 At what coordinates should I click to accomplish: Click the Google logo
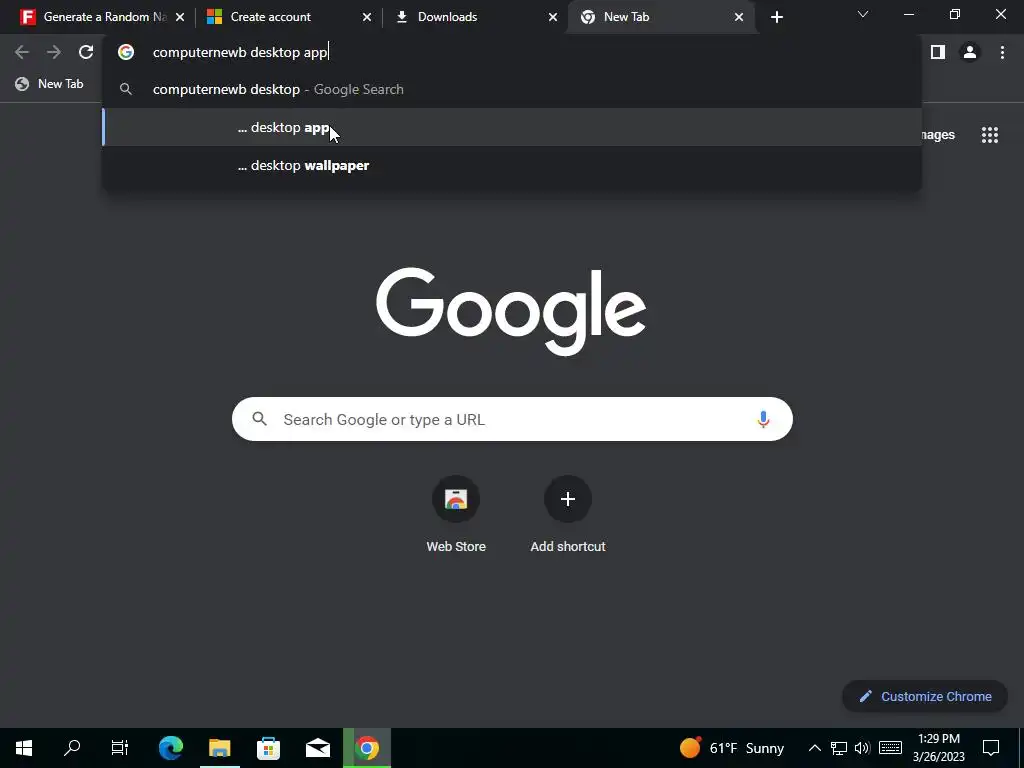(x=511, y=312)
